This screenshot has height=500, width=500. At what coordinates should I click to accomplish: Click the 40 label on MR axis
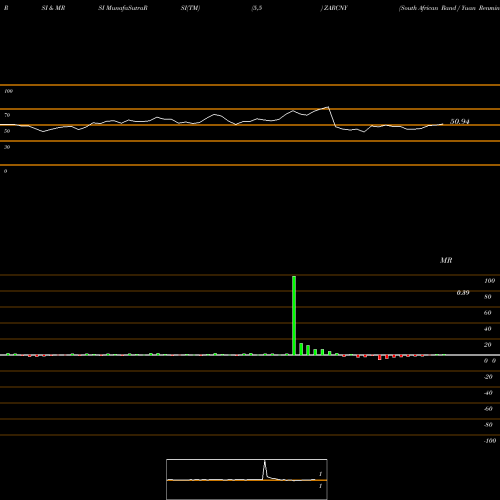click(488, 329)
